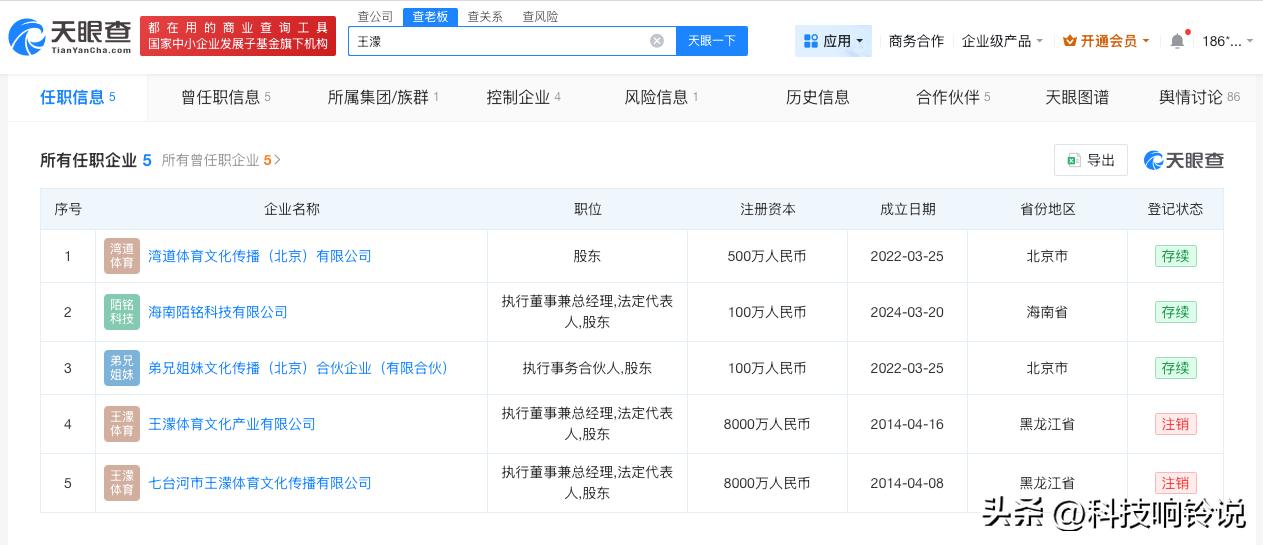
Task: Click the 海南省 region cell
Action: [x=1047, y=312]
